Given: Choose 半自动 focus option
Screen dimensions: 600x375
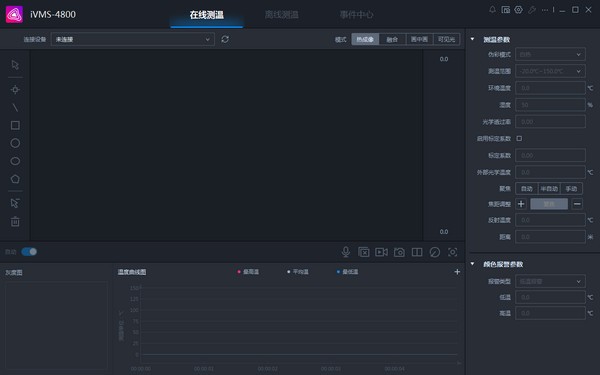Looking at the screenshot, I should coord(549,189).
